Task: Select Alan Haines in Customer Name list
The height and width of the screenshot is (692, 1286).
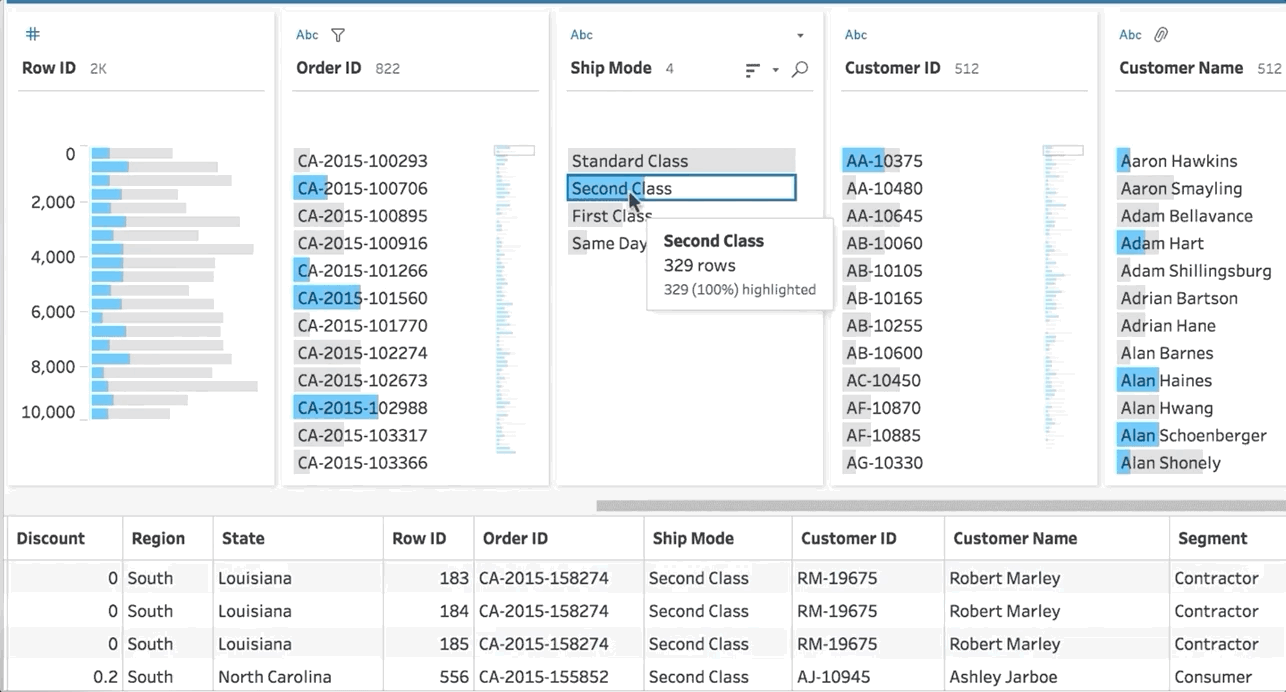Action: (1166, 380)
